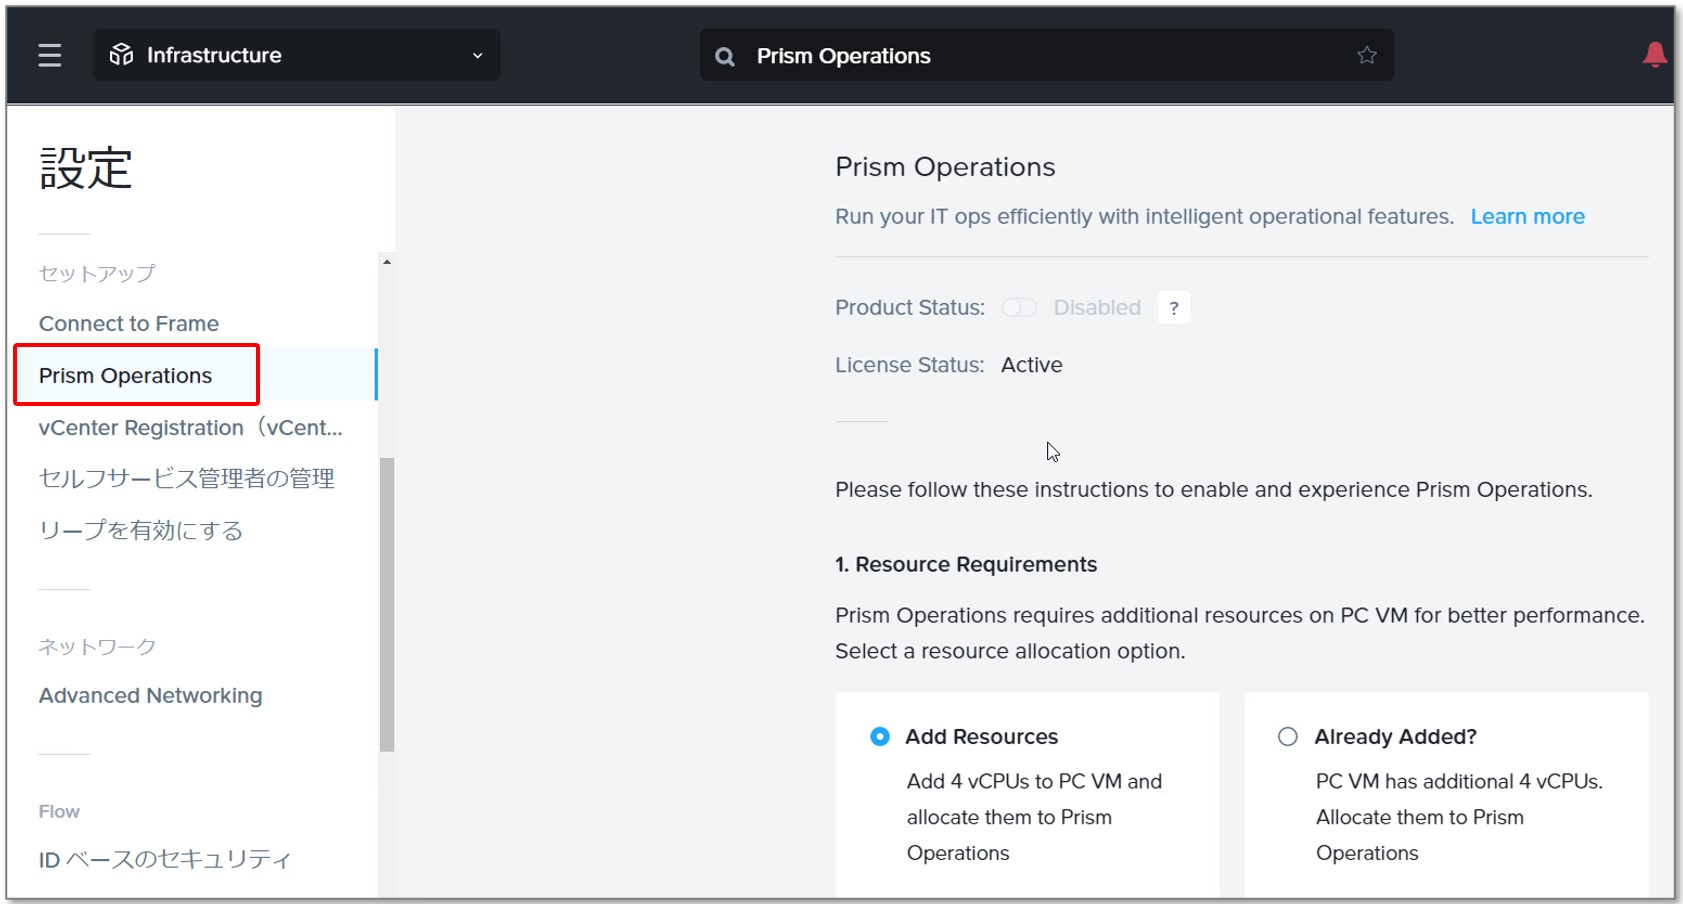The width and height of the screenshot is (1683, 904).
Task: Click the Prism Operations search field
Action: 1046,55
